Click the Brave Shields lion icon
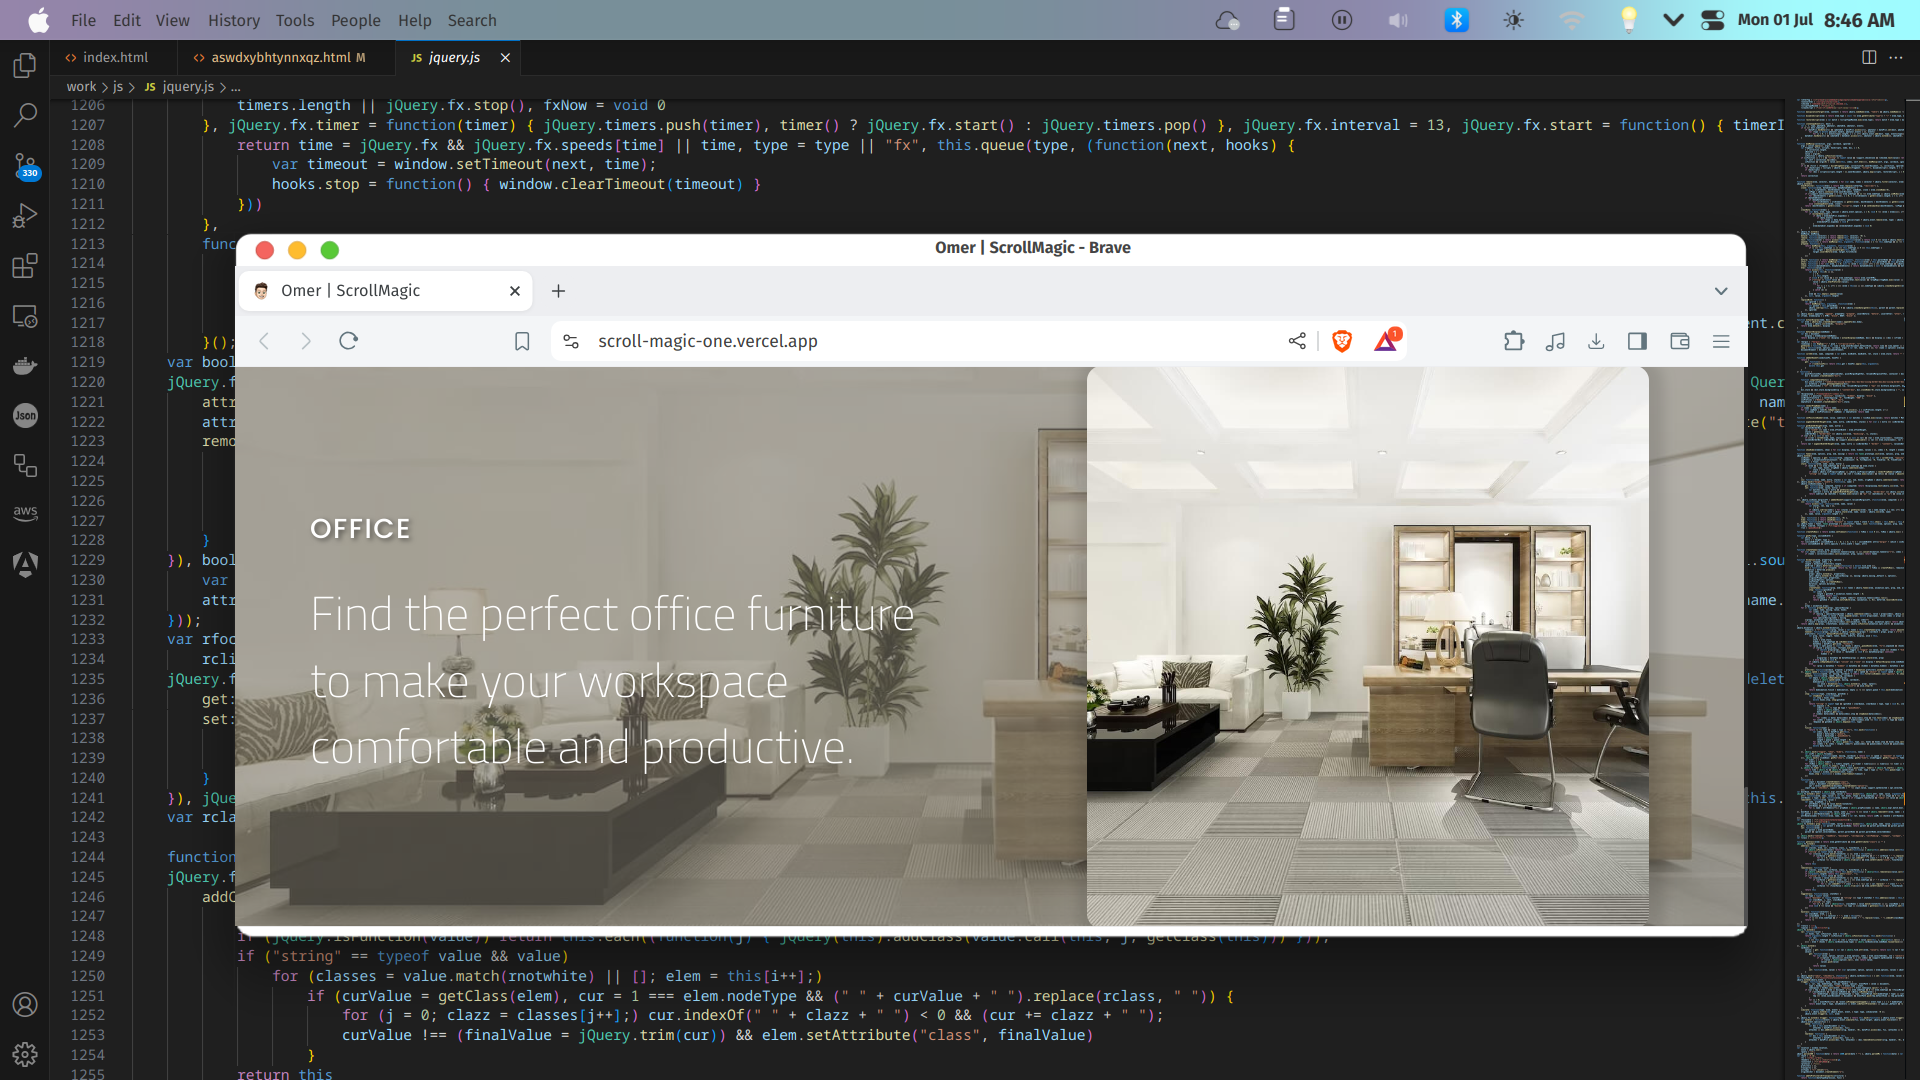This screenshot has height=1080, width=1920. [1342, 342]
